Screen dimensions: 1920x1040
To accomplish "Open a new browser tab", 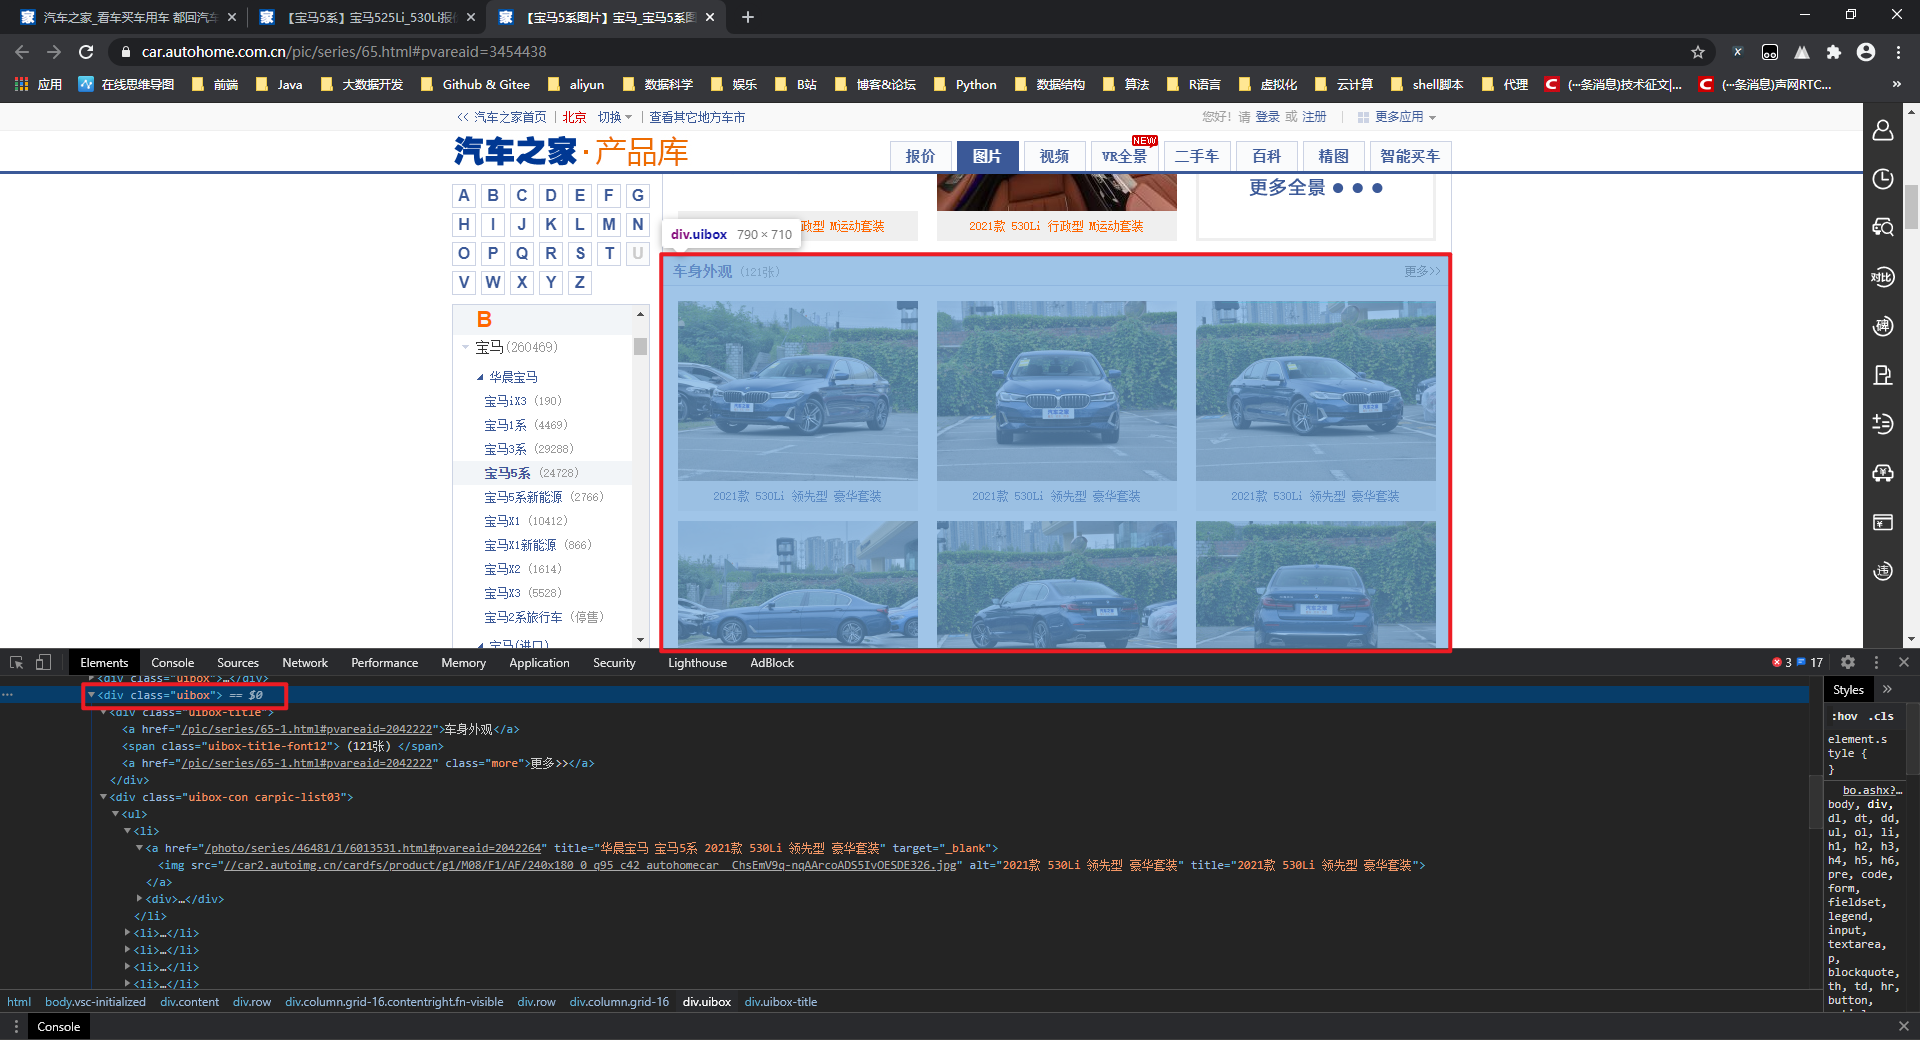I will (748, 17).
